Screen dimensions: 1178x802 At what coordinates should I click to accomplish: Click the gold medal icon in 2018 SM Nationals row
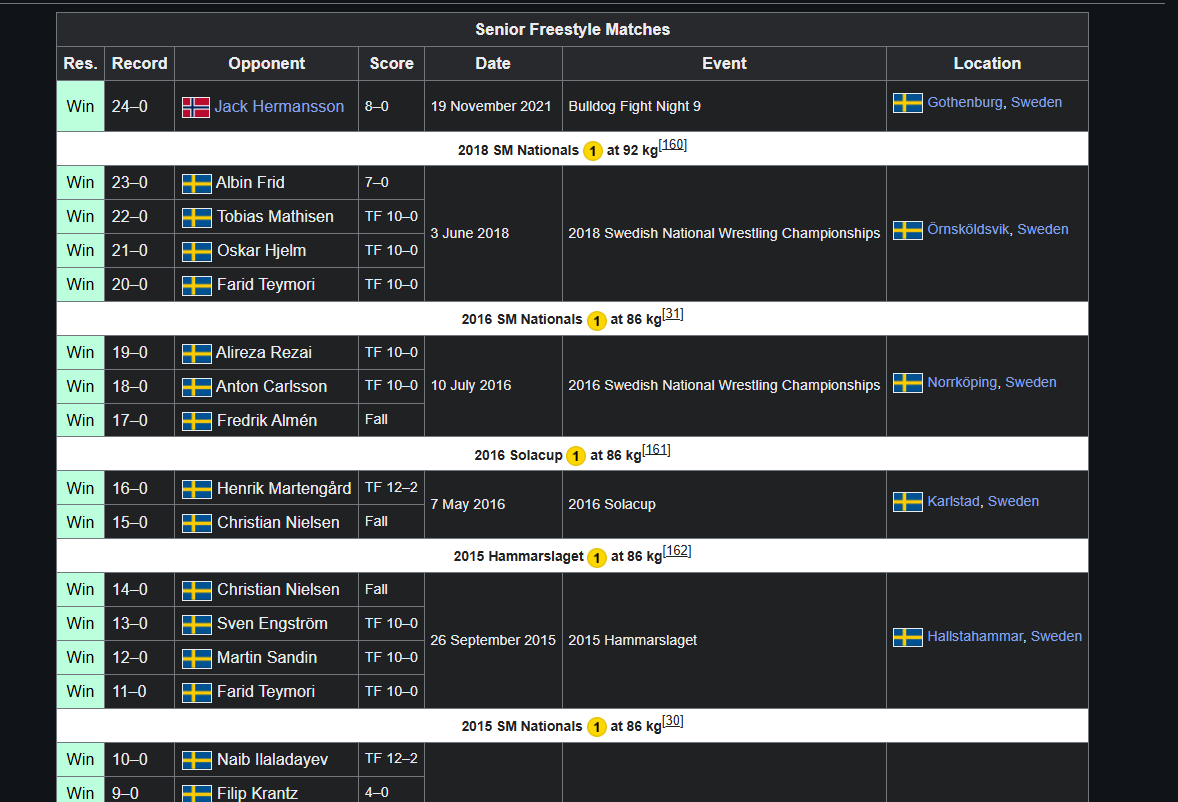tap(593, 151)
